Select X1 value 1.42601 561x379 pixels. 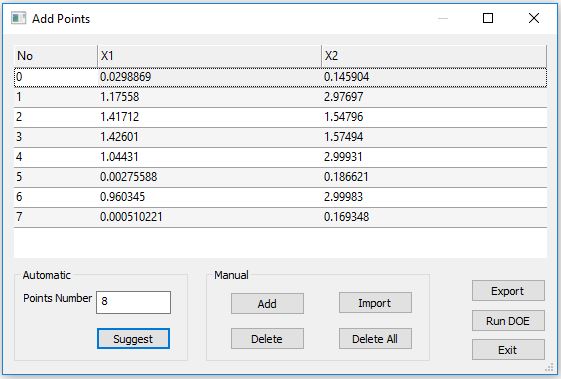coord(119,137)
